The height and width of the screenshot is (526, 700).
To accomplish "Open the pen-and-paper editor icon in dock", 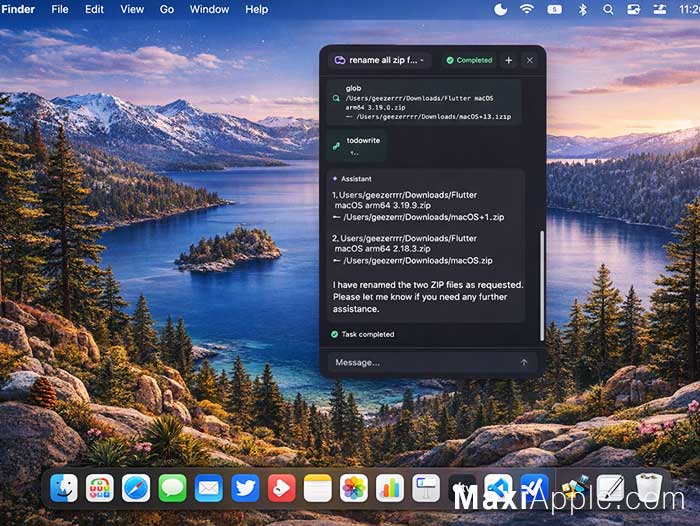I will pos(611,488).
